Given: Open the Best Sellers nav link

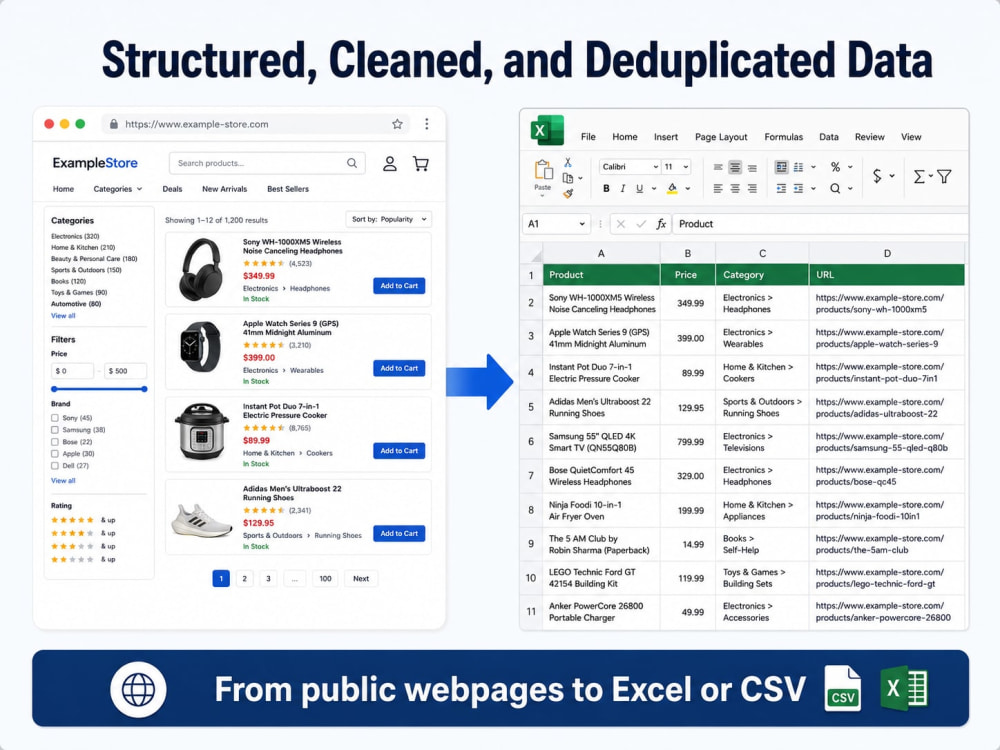Looking at the screenshot, I should pyautogui.click(x=288, y=189).
